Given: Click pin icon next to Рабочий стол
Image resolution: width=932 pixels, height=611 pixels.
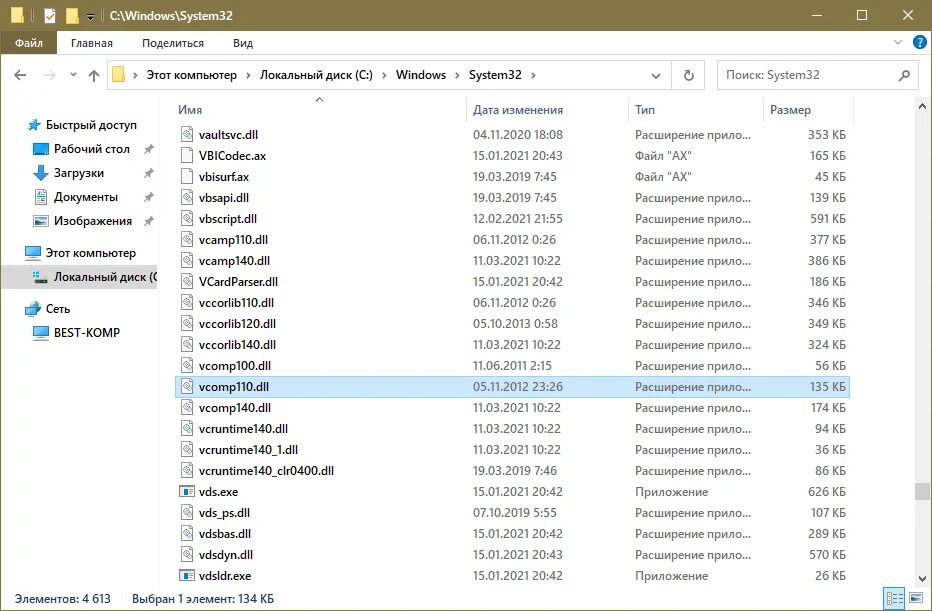Looking at the screenshot, I should pyautogui.click(x=149, y=149).
